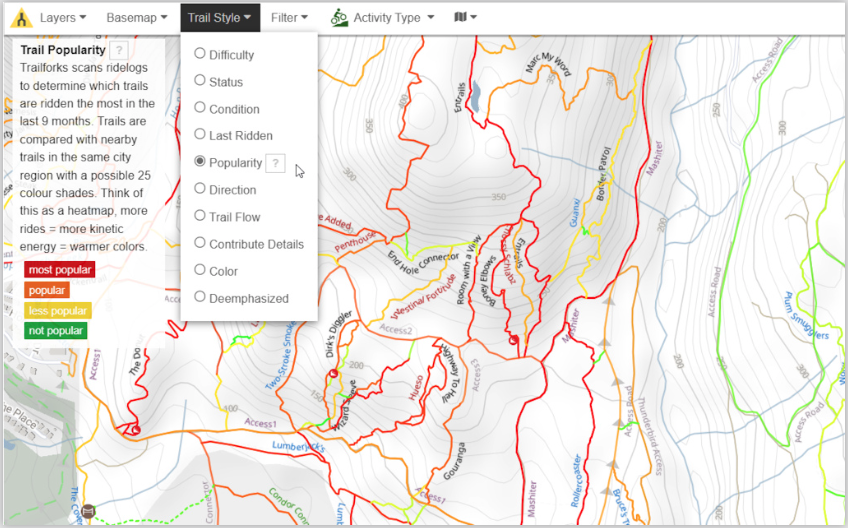The height and width of the screenshot is (528, 848).
Task: Collapse the Trail Style menu
Action: 220,18
